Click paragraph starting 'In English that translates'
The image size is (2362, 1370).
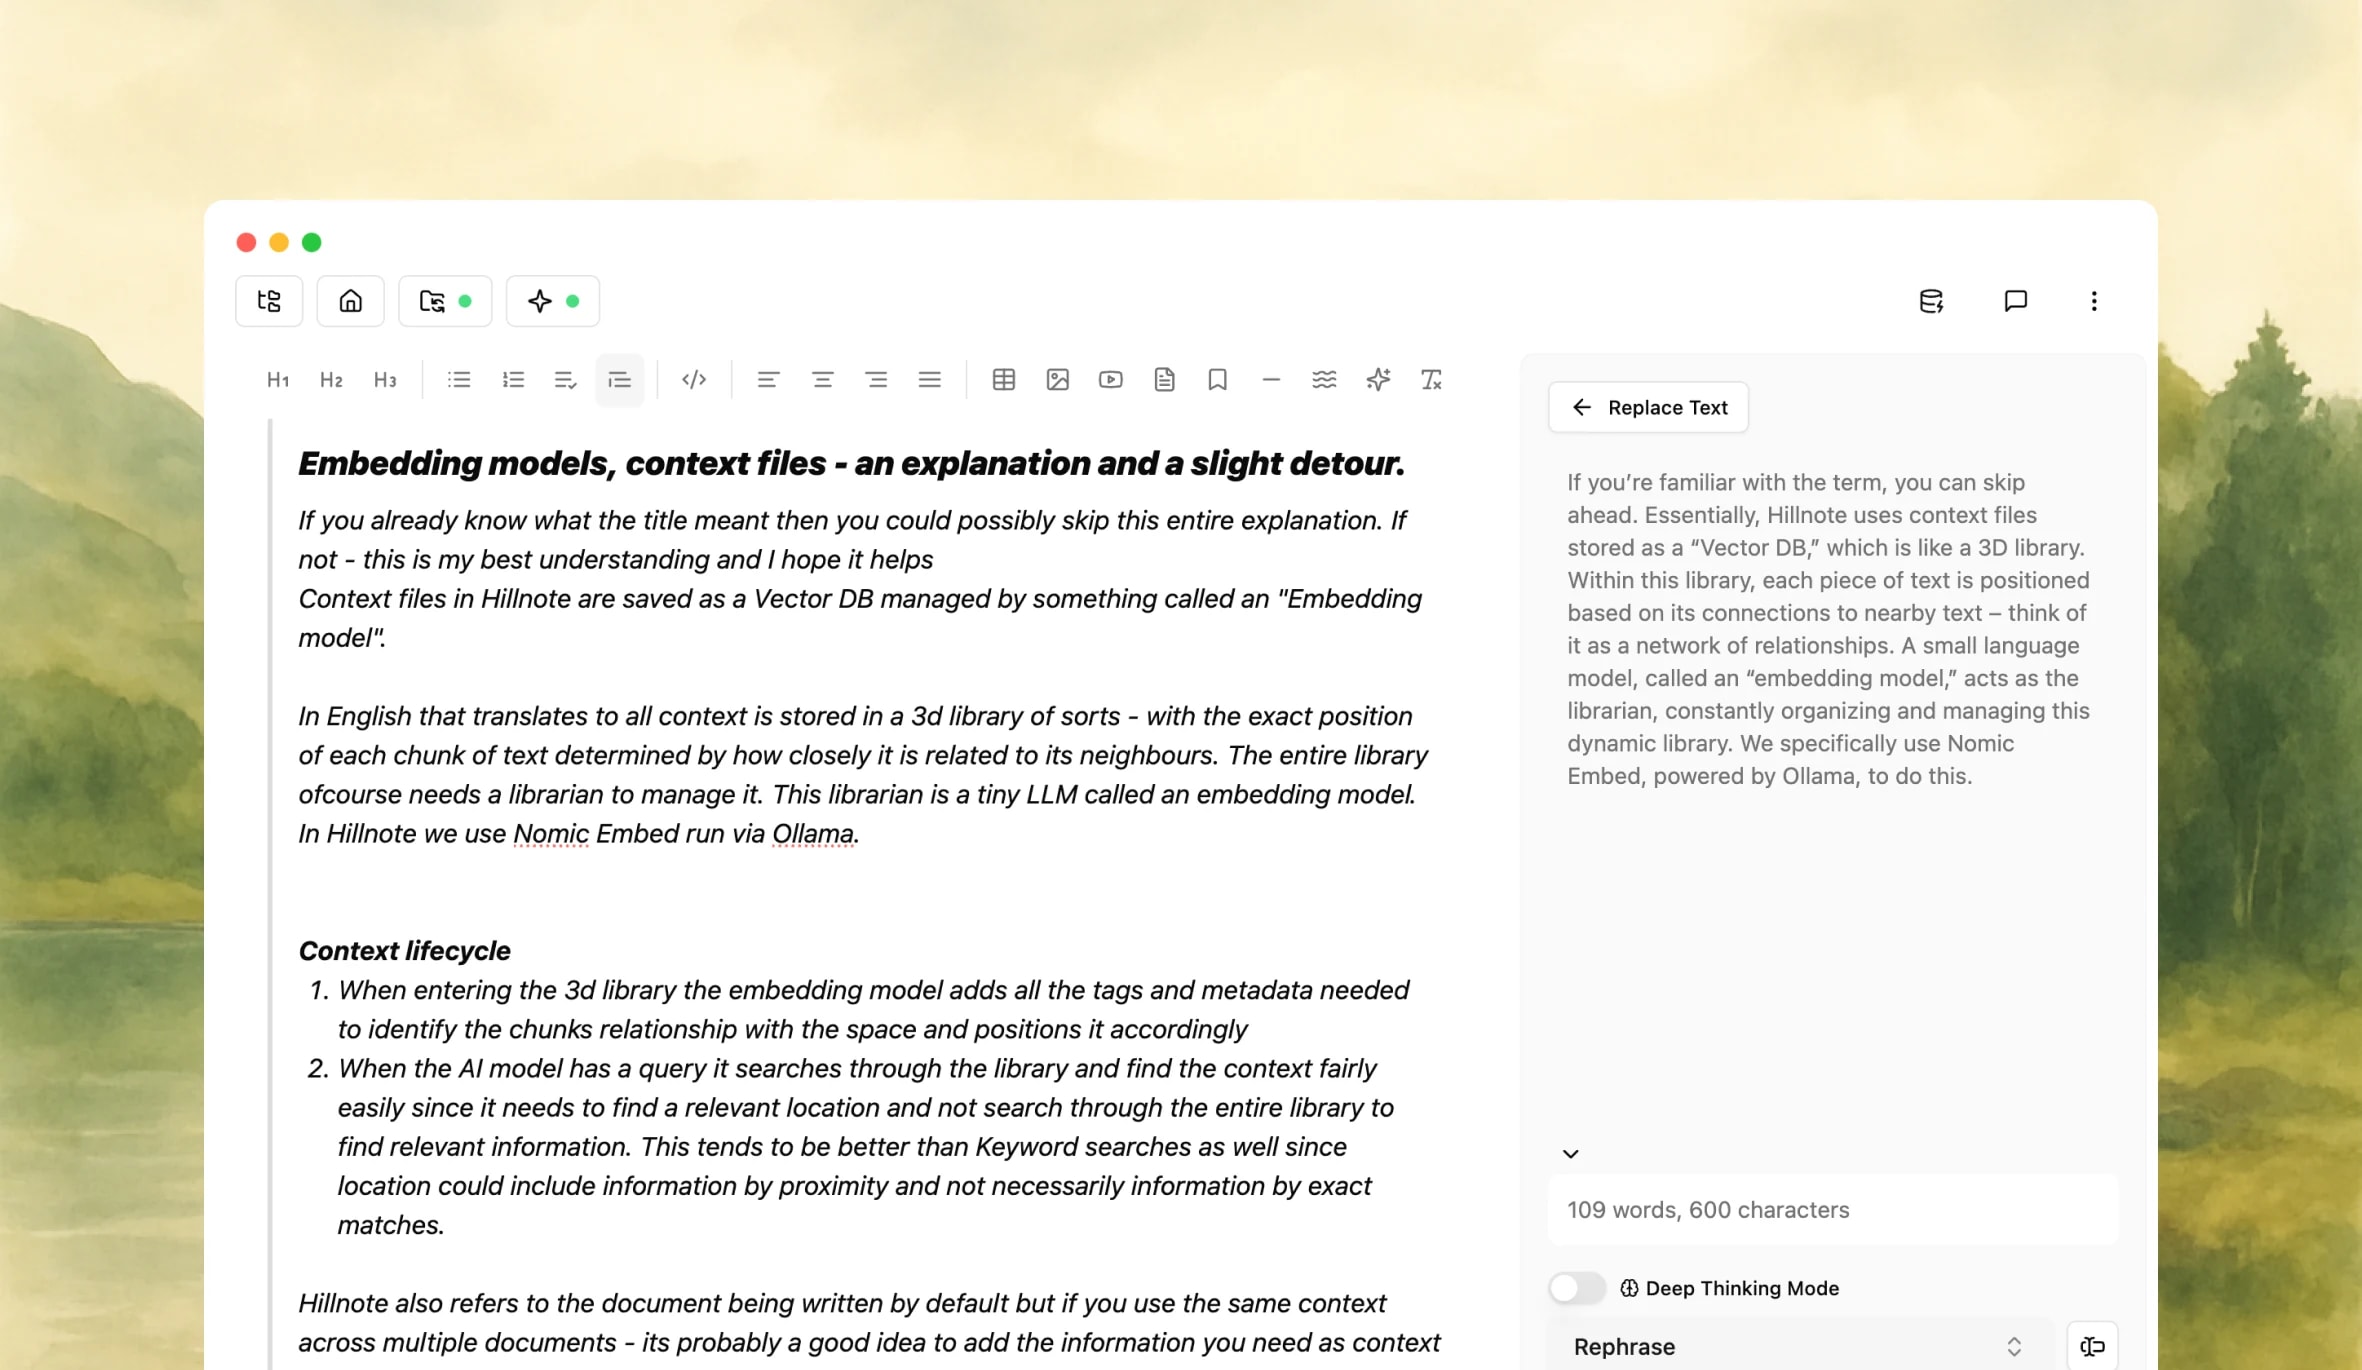point(863,775)
